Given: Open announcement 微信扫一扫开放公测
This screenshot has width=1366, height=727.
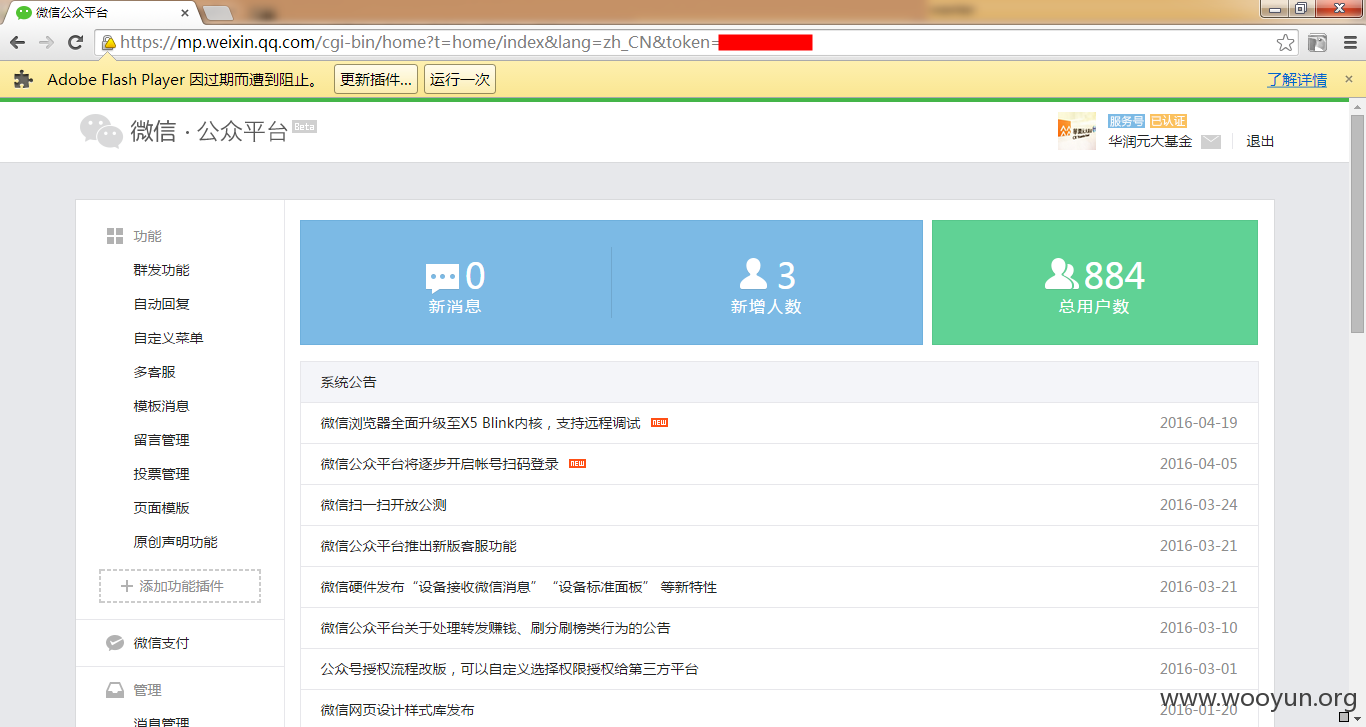Looking at the screenshot, I should point(384,505).
